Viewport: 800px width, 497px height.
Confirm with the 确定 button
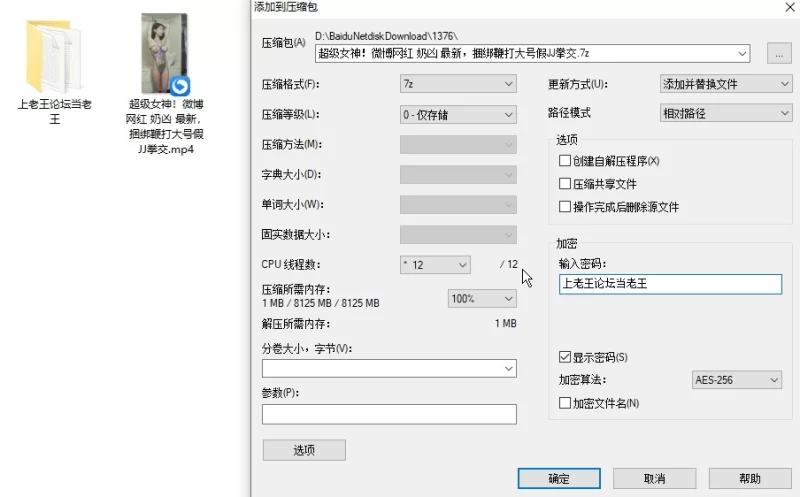tap(559, 479)
